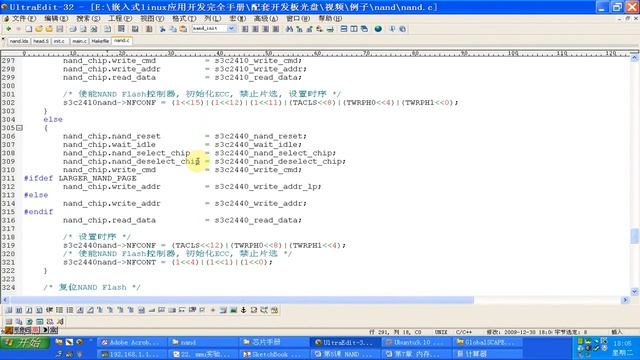
Task: Click the system tray clock showing 18:05
Action: [622, 344]
